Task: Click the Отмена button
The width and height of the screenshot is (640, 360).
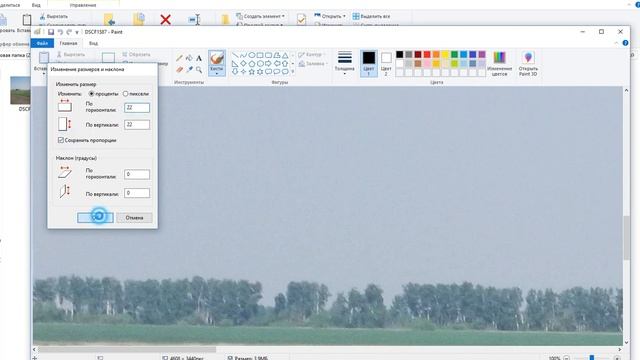Action: point(134,218)
